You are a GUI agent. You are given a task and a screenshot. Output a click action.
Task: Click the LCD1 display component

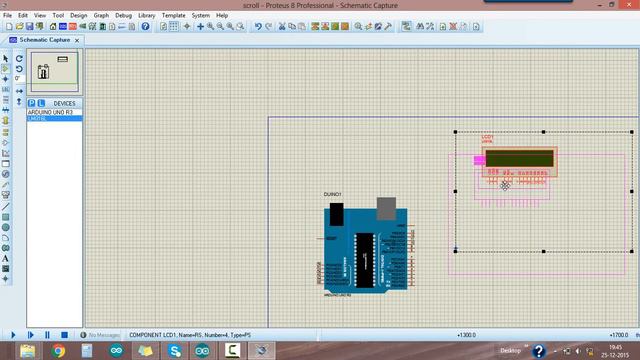[x=519, y=162]
